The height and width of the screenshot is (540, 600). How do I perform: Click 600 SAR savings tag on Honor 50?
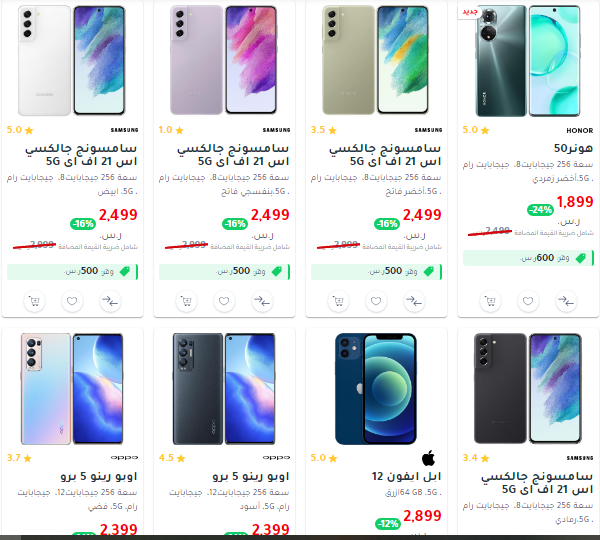(528, 258)
